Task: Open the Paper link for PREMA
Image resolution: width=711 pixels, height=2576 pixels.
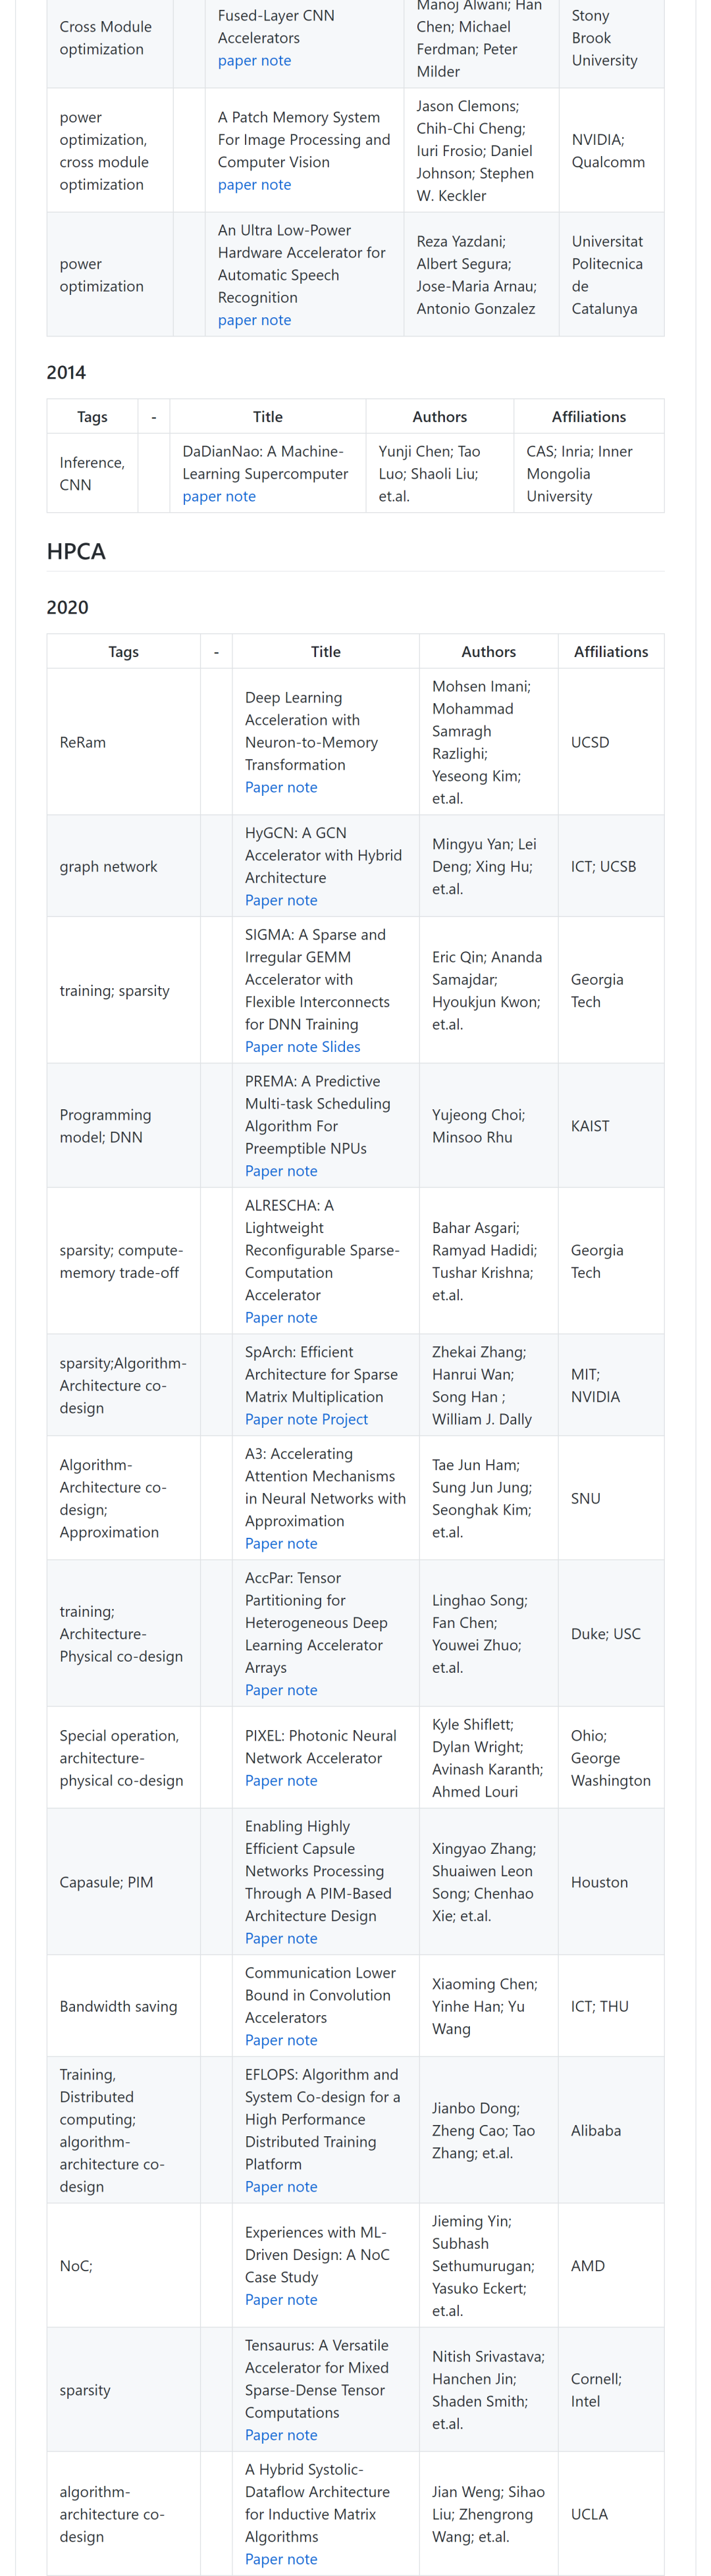Action: [x=264, y=1171]
